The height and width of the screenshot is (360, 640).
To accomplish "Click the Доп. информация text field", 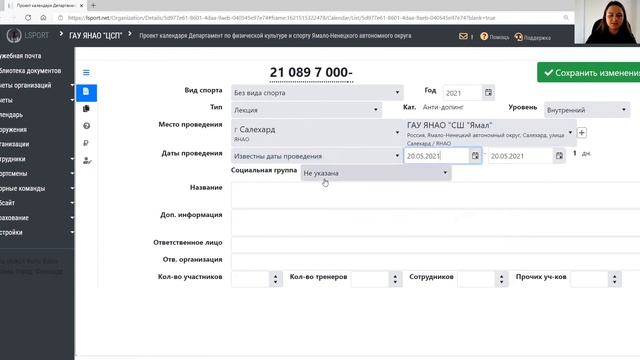I will 435,222.
